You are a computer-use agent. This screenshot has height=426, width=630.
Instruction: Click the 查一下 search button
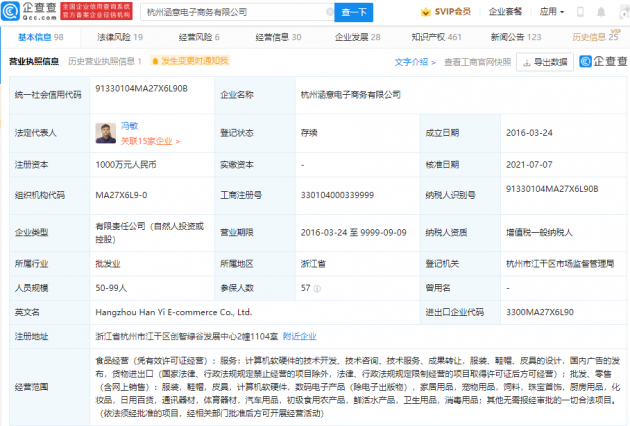pyautogui.click(x=354, y=12)
